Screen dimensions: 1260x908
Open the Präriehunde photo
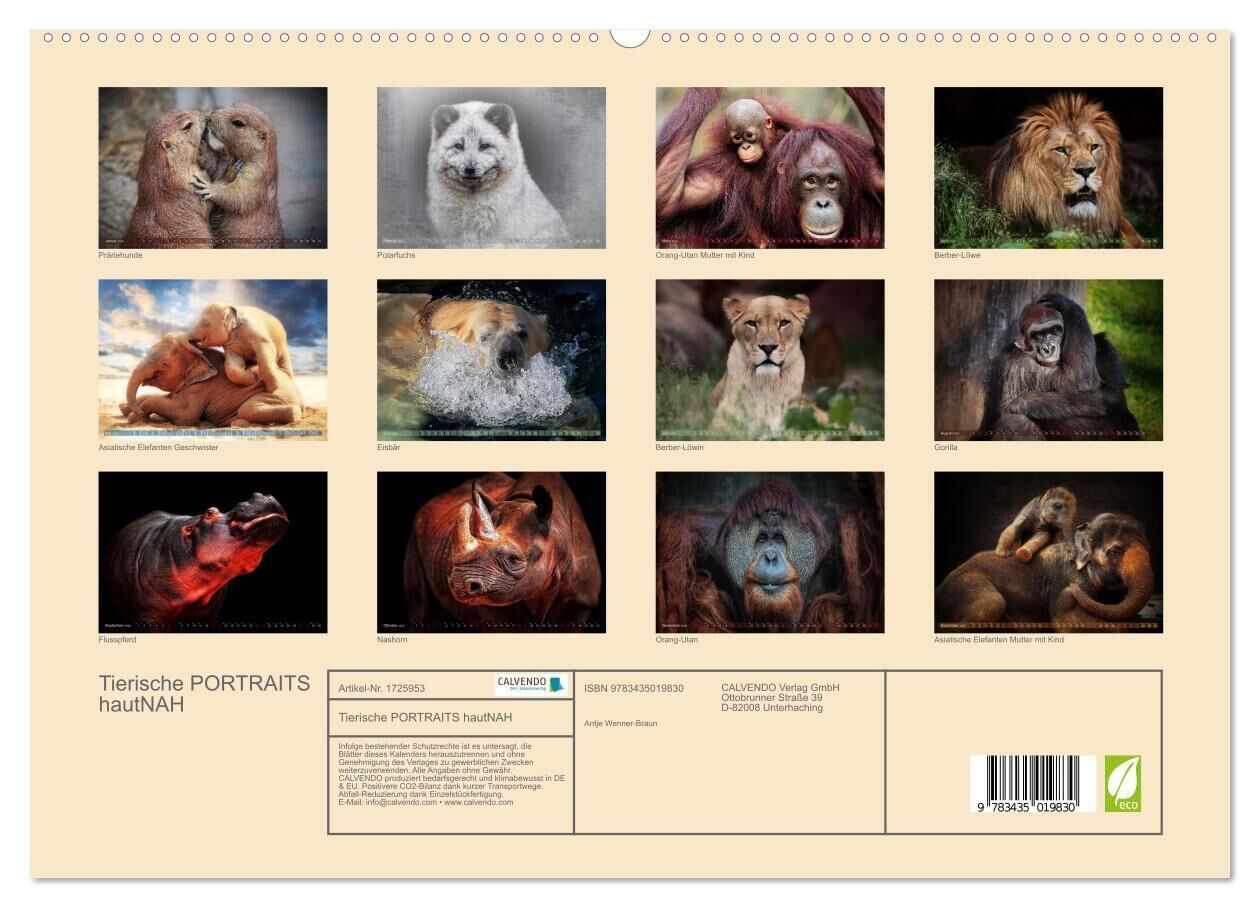(x=213, y=167)
